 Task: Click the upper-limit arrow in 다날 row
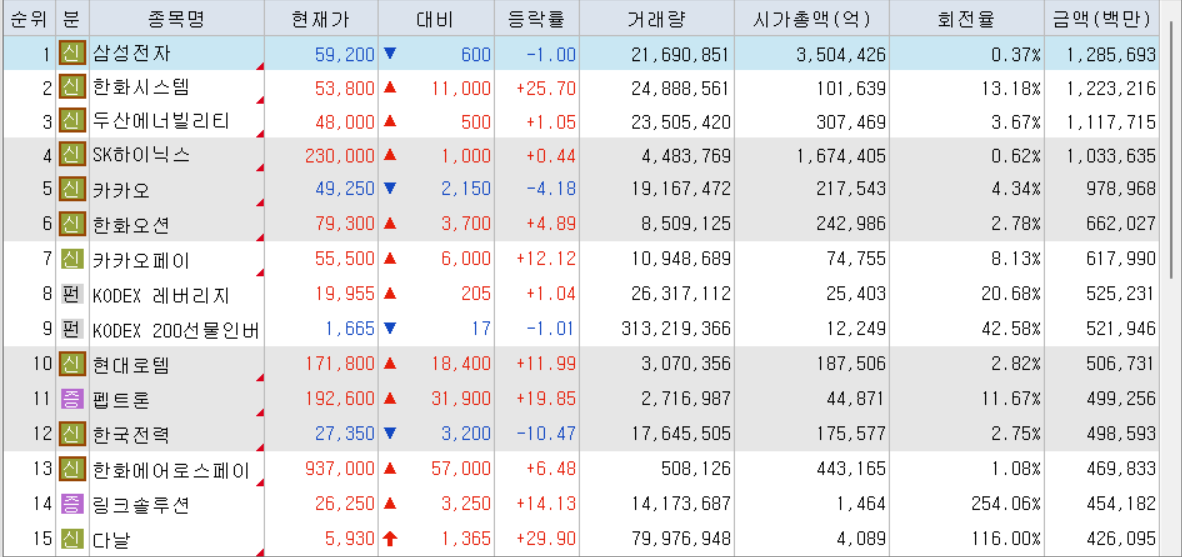[x=390, y=538]
